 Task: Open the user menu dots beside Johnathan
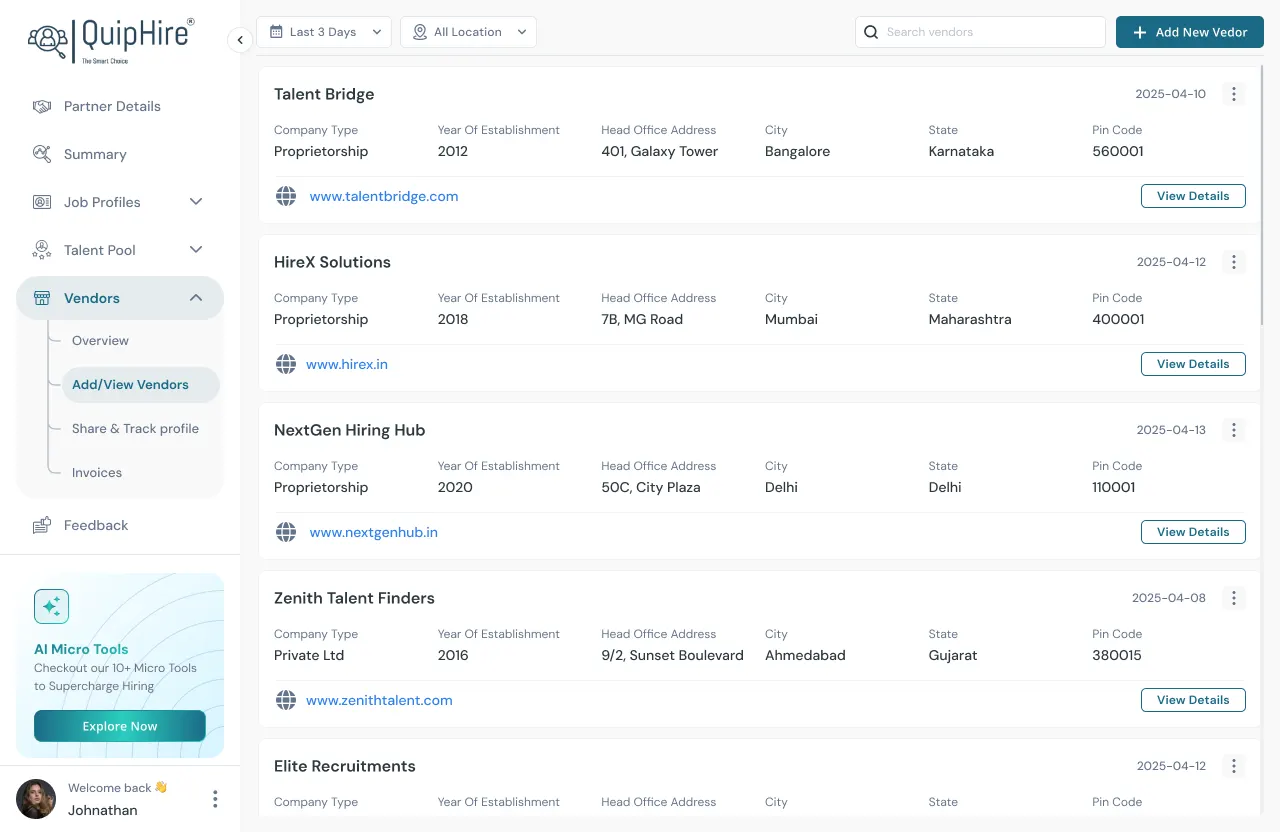pos(215,799)
